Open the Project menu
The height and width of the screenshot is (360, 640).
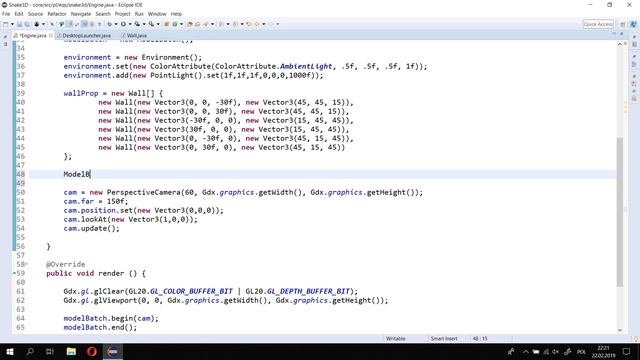[x=122, y=14]
